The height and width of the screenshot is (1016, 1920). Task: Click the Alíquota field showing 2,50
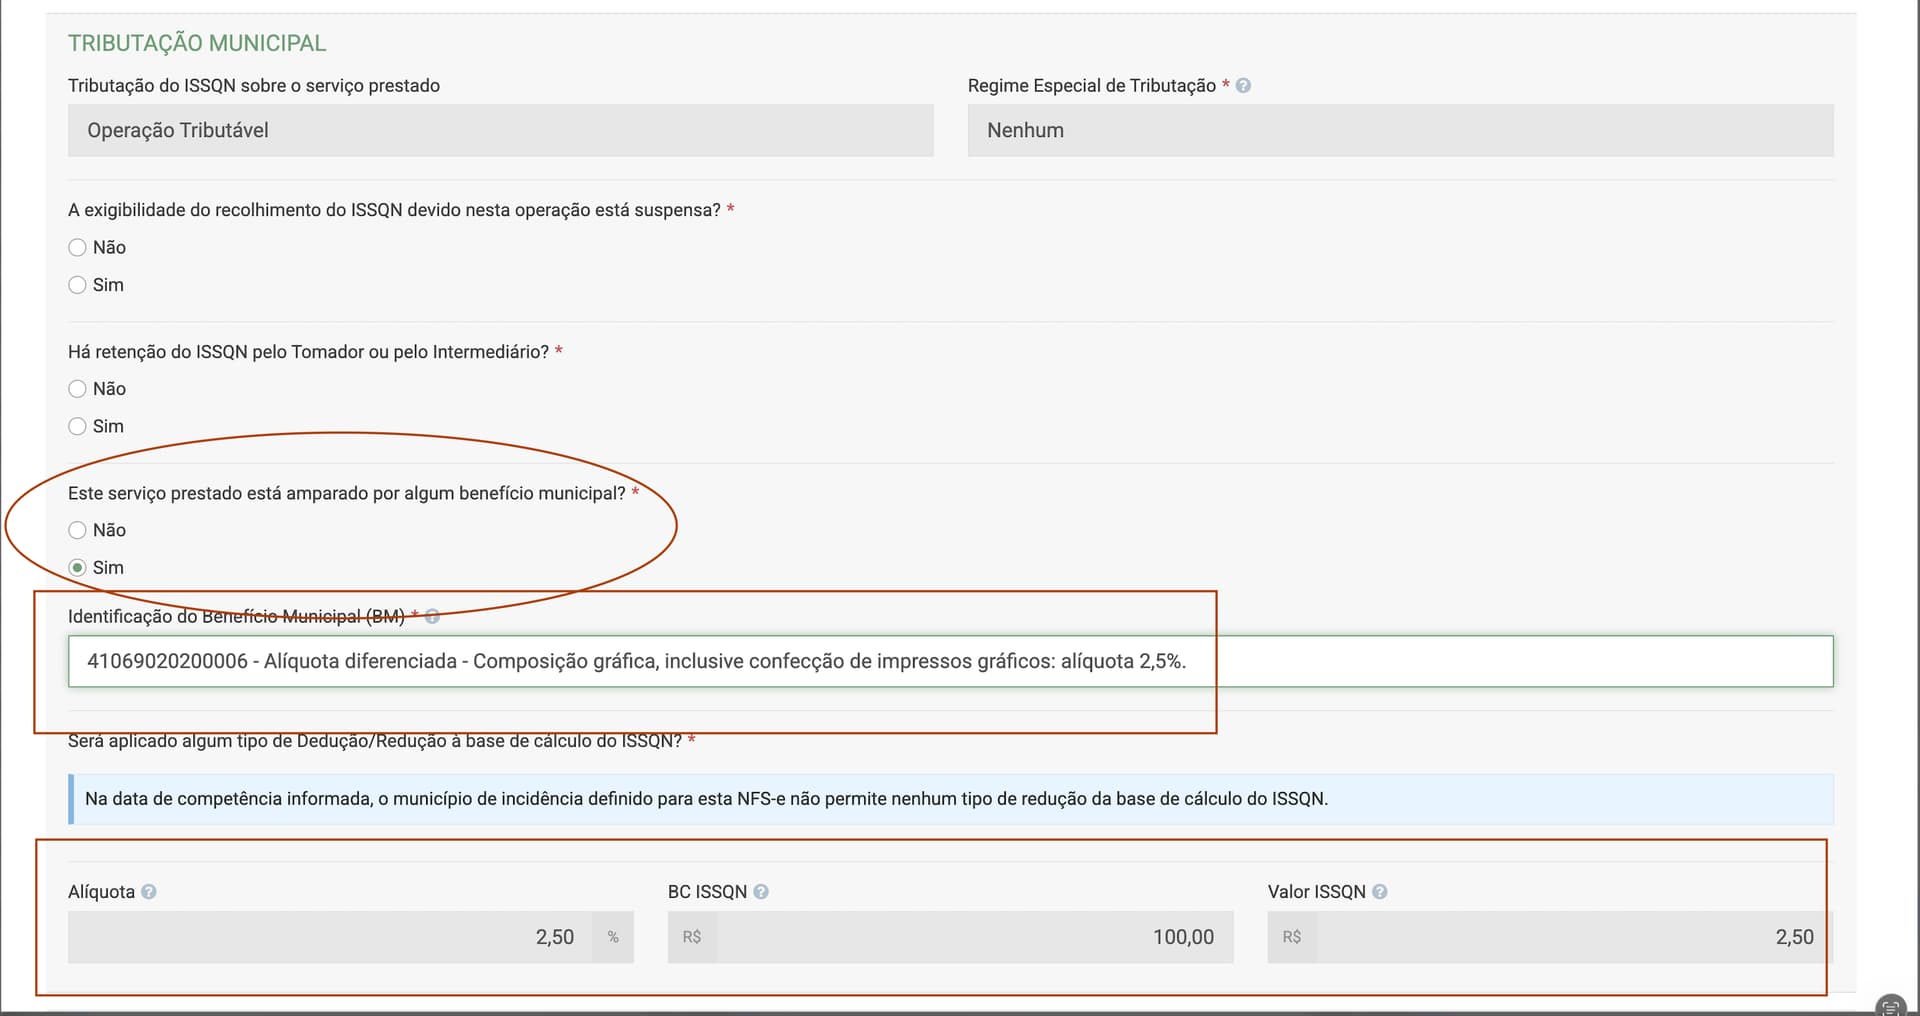tap(330, 938)
